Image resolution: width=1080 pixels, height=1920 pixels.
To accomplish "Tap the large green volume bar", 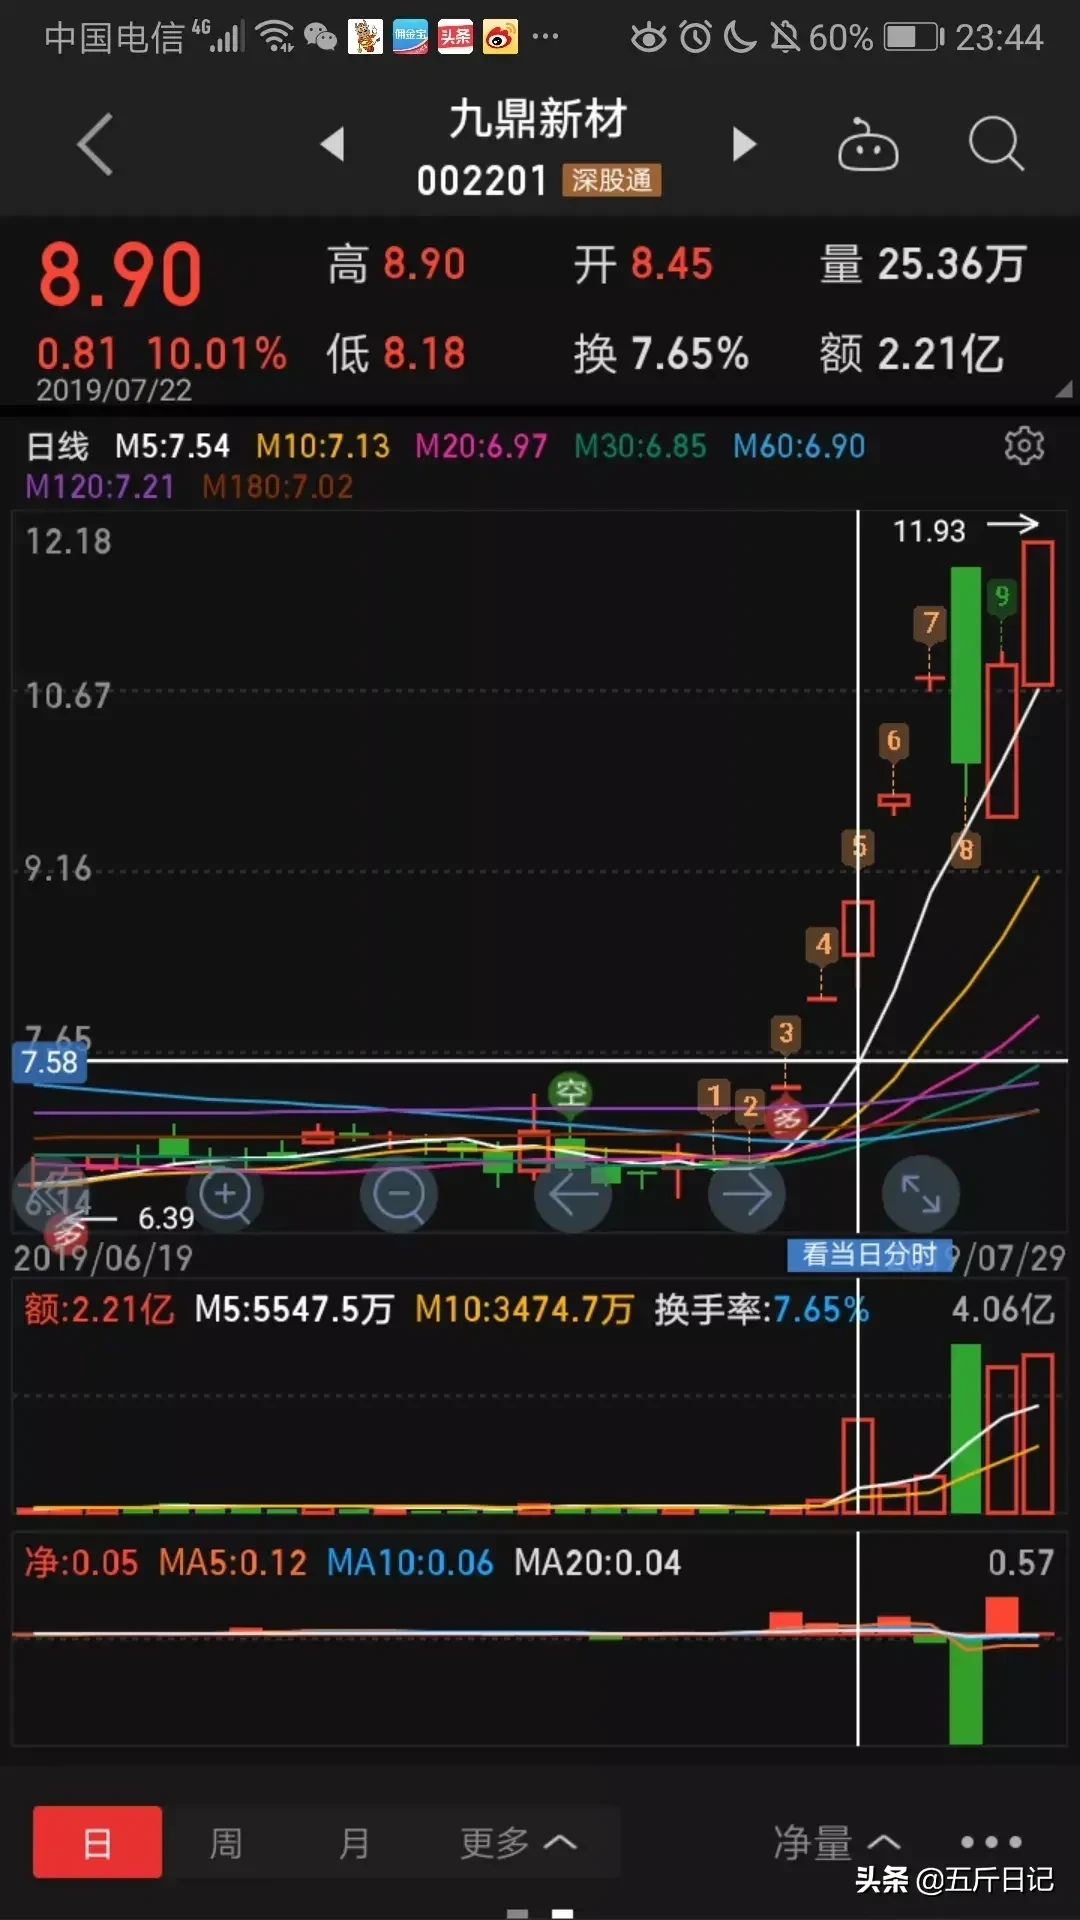I will tap(965, 1428).
